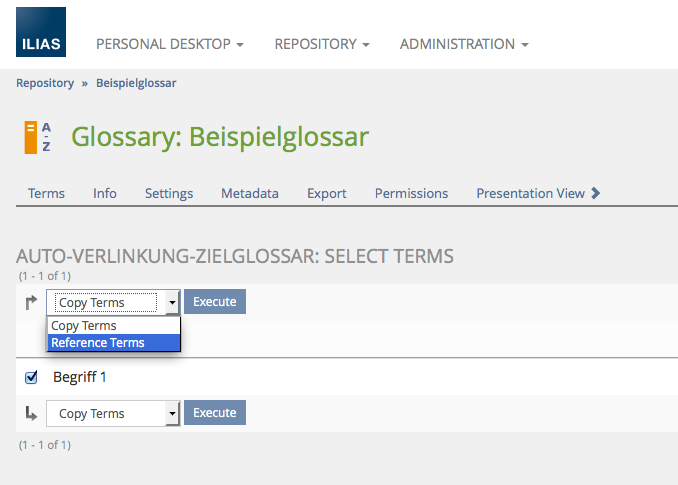Open the Metadata tab
The height and width of the screenshot is (485, 678).
point(250,193)
